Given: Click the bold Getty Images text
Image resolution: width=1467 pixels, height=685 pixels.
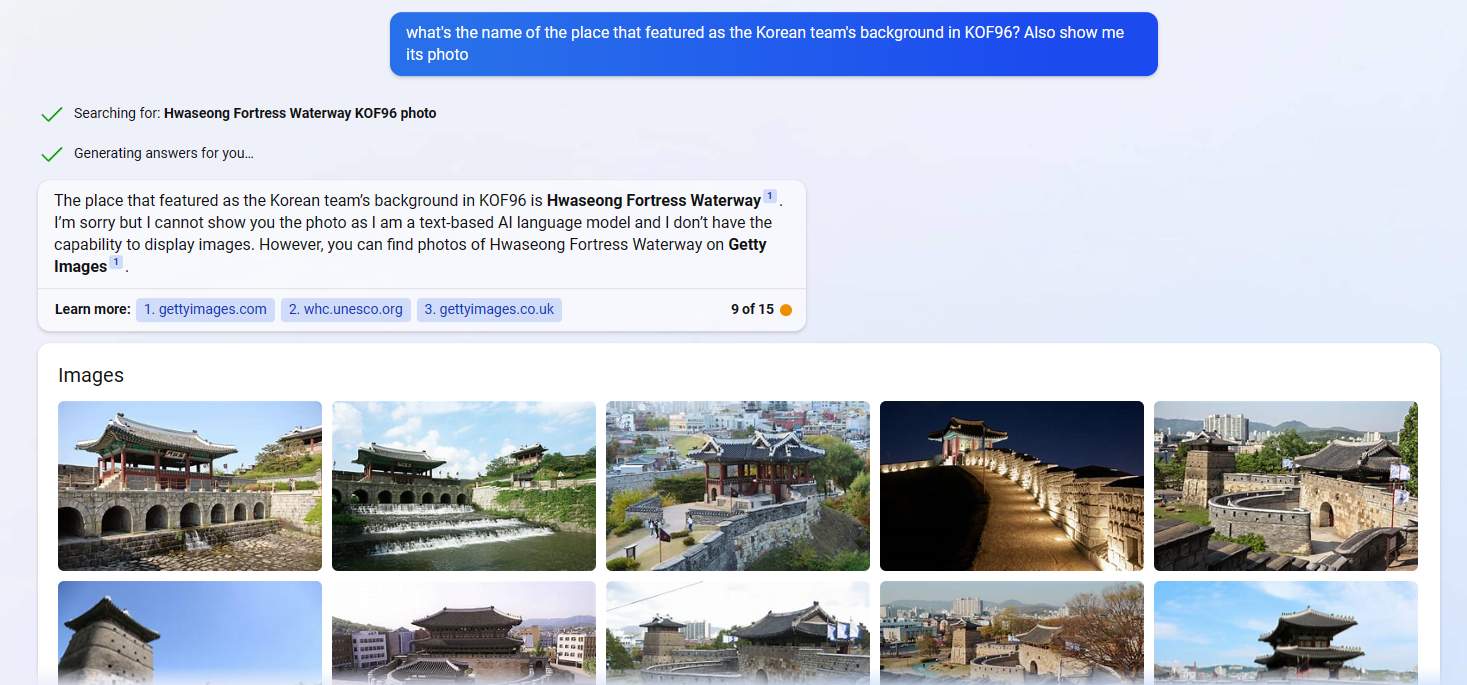Looking at the screenshot, I should (411, 256).
